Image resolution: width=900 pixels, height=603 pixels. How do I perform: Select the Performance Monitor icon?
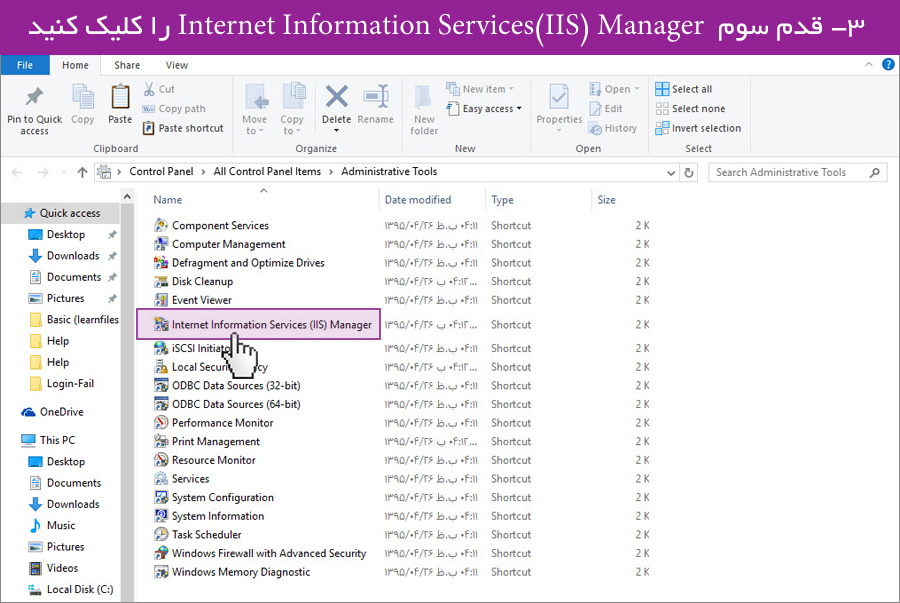[x=161, y=422]
